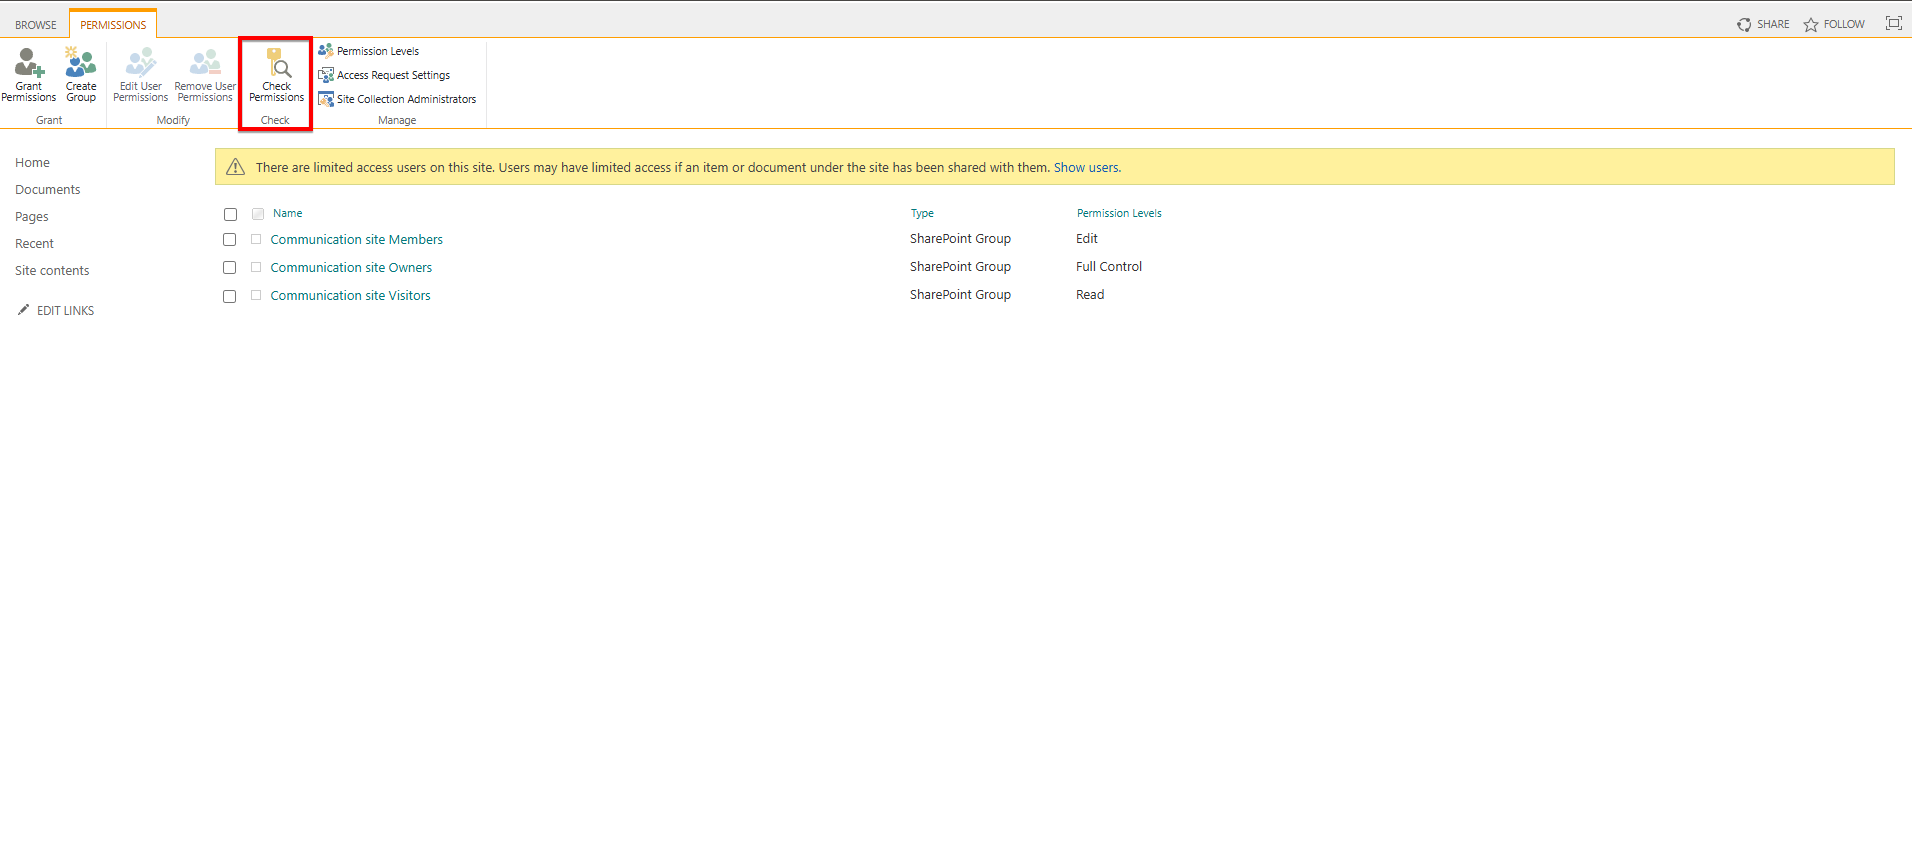
Task: Click the Full Control permission level text
Action: 1109,267
